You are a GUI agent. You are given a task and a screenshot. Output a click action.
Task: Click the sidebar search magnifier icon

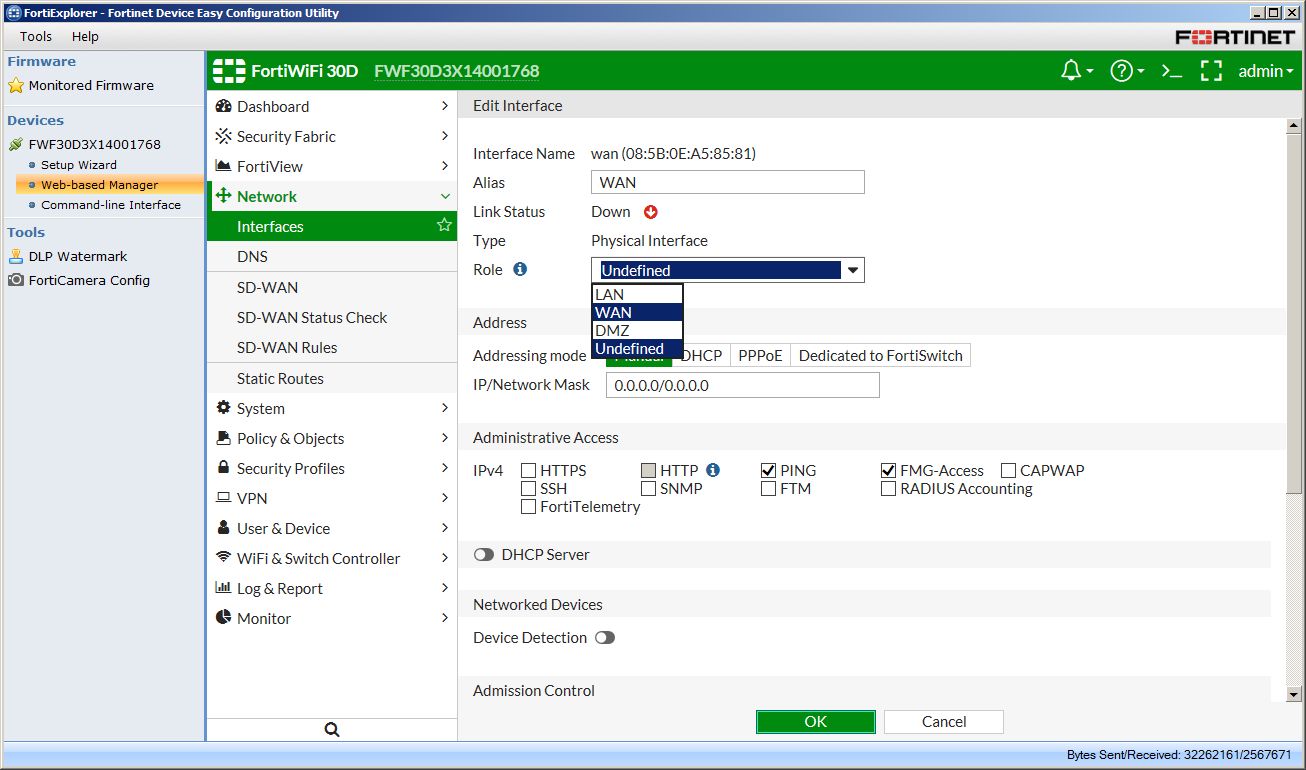point(332,730)
